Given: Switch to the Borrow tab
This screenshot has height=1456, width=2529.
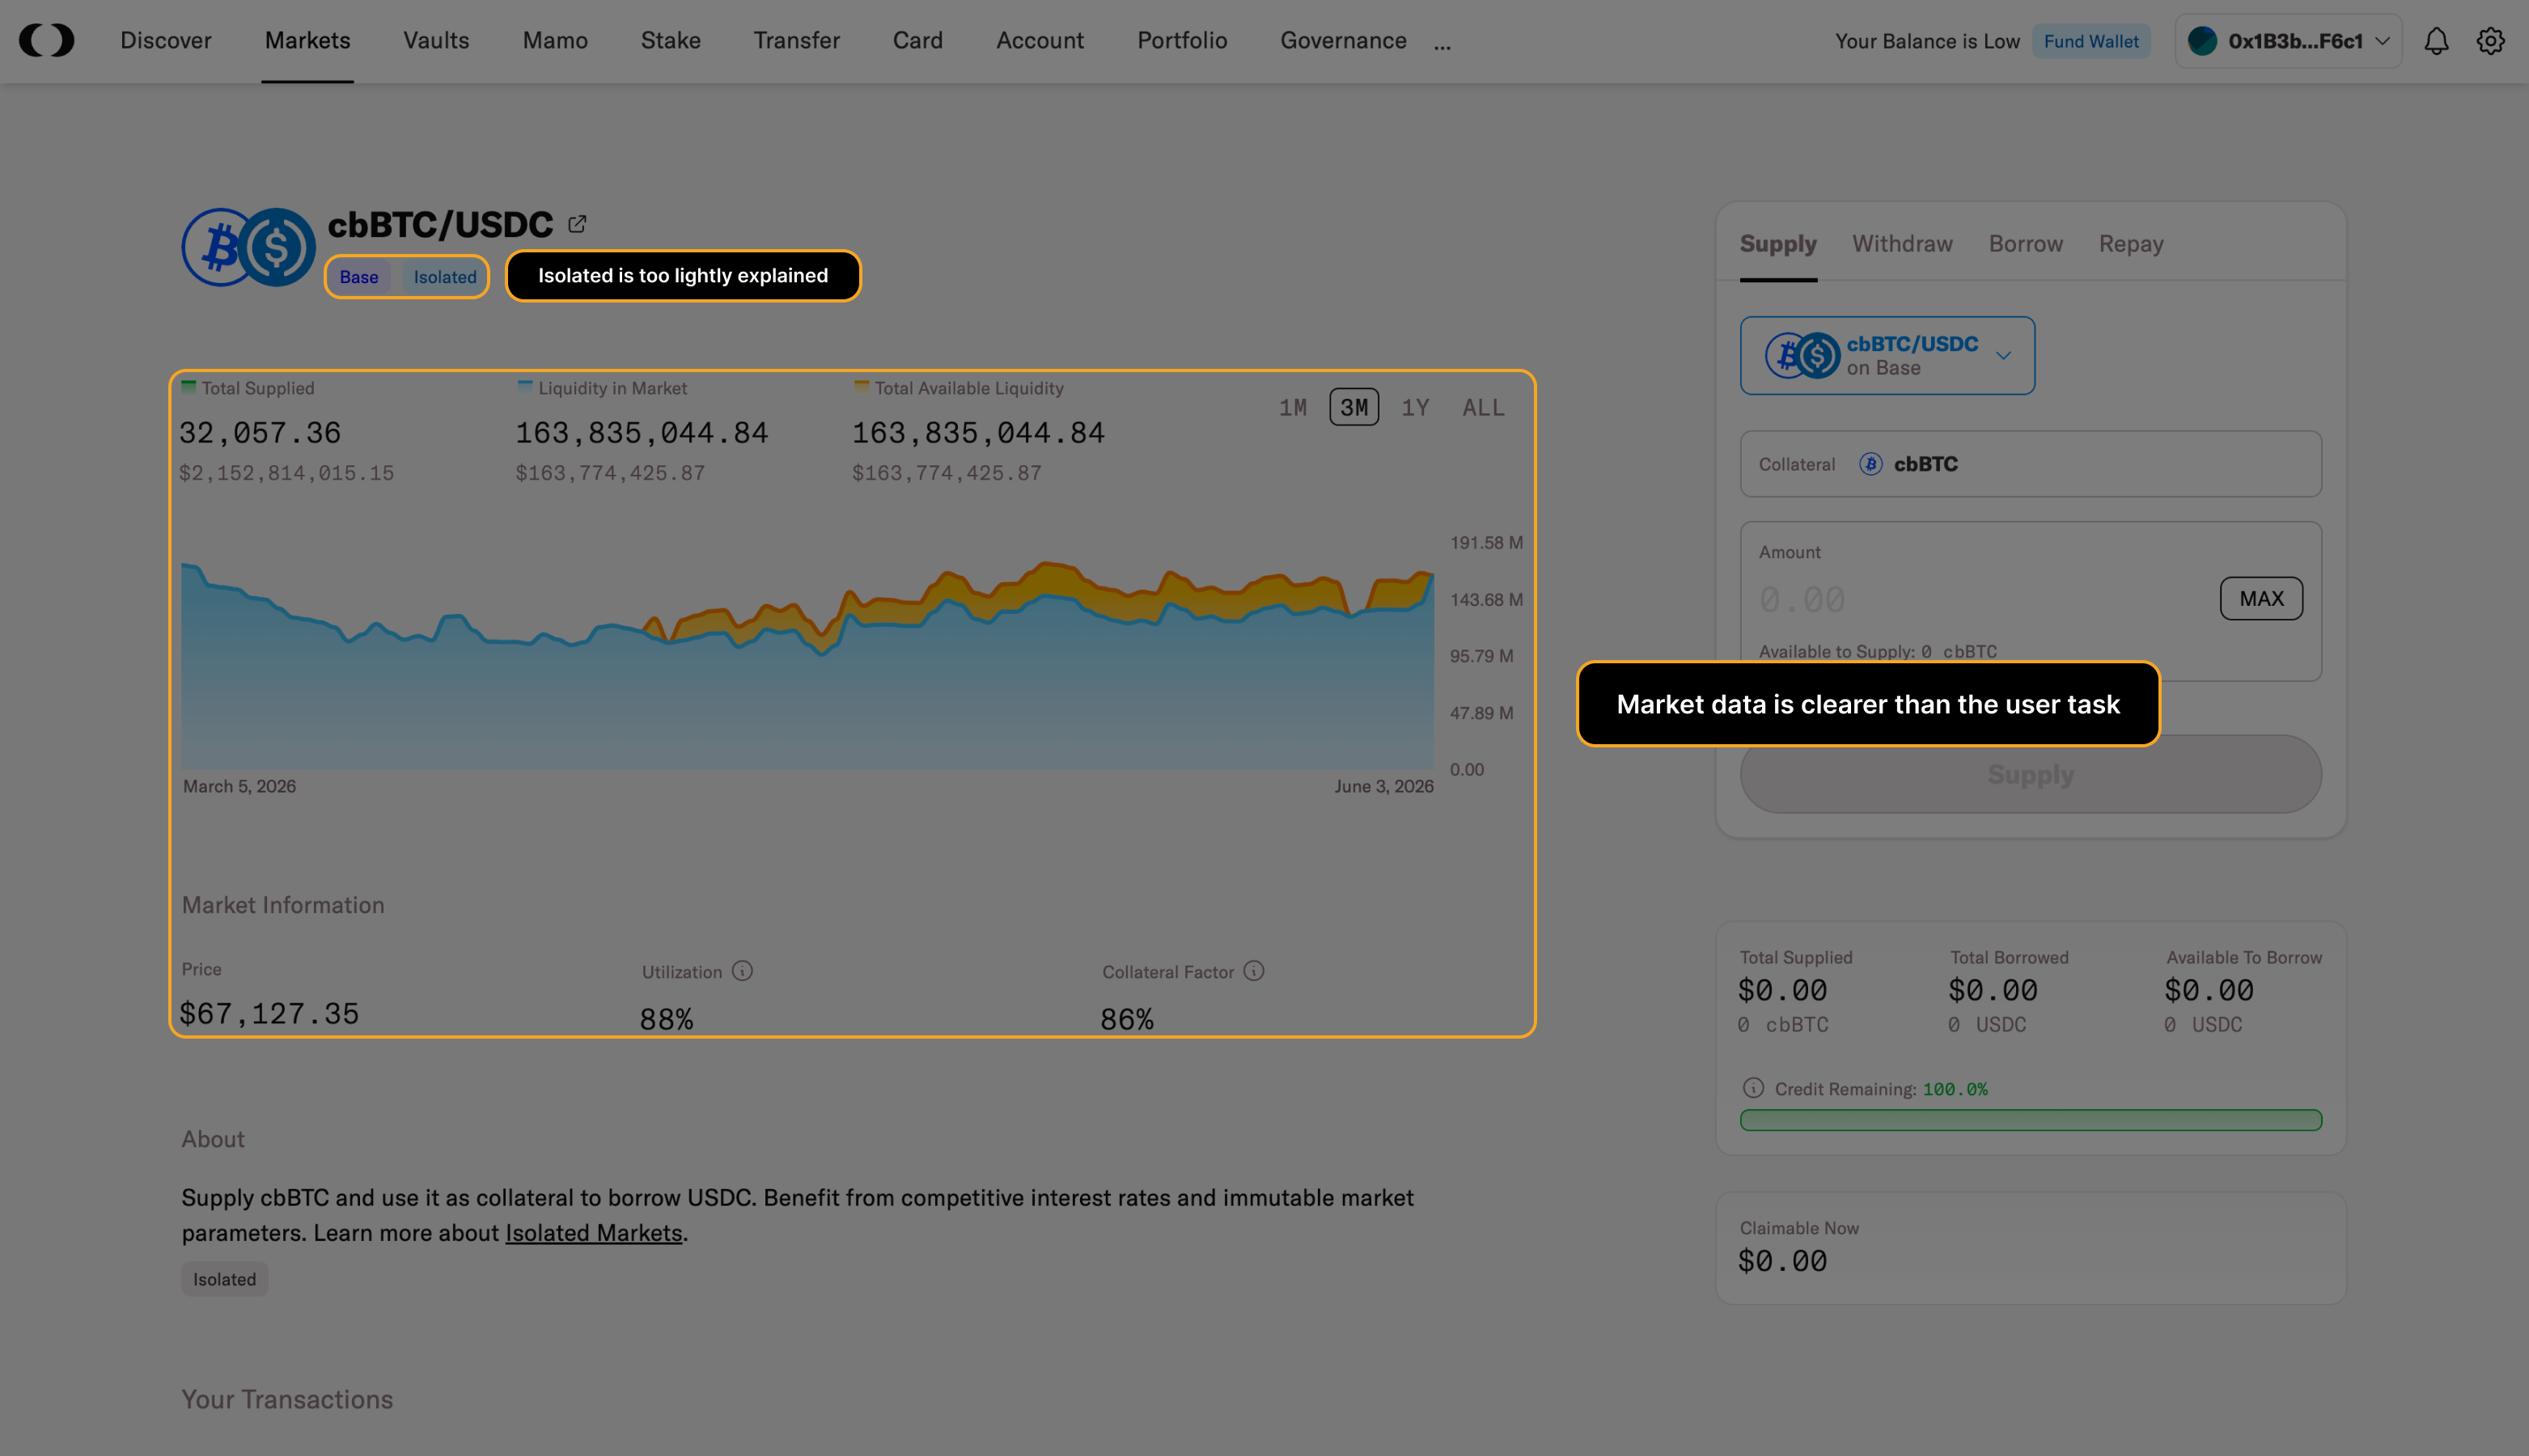Looking at the screenshot, I should click(2026, 244).
